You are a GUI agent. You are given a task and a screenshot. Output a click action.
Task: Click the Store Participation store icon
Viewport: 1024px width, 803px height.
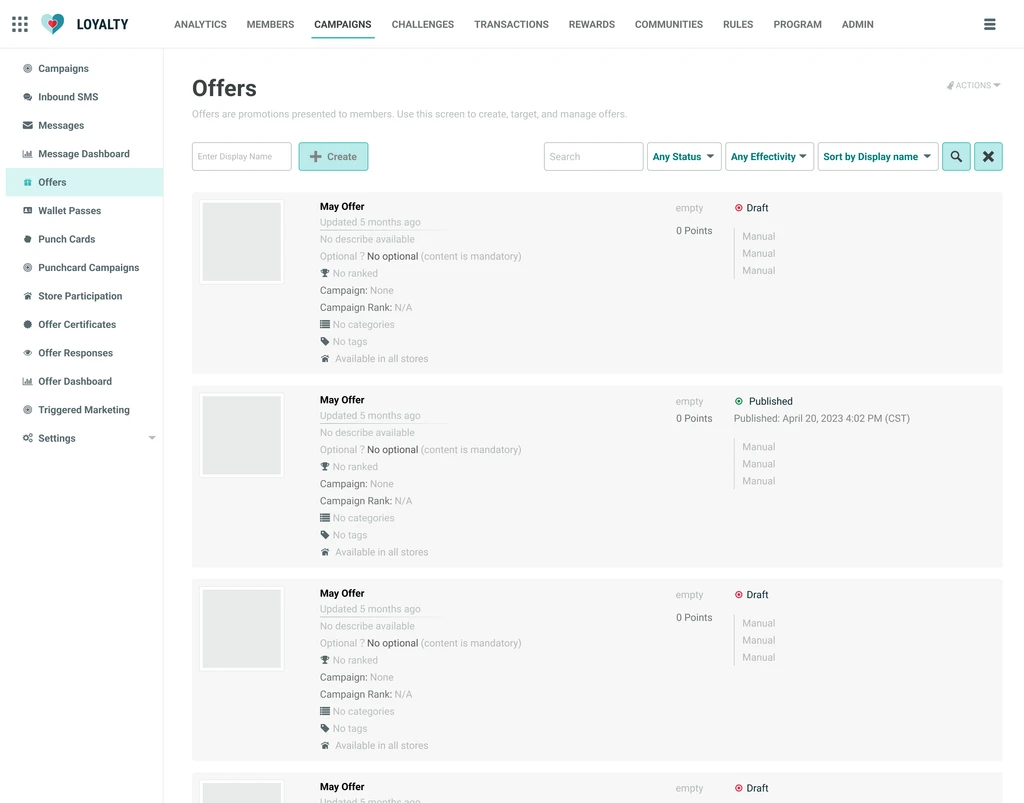coord(27,296)
